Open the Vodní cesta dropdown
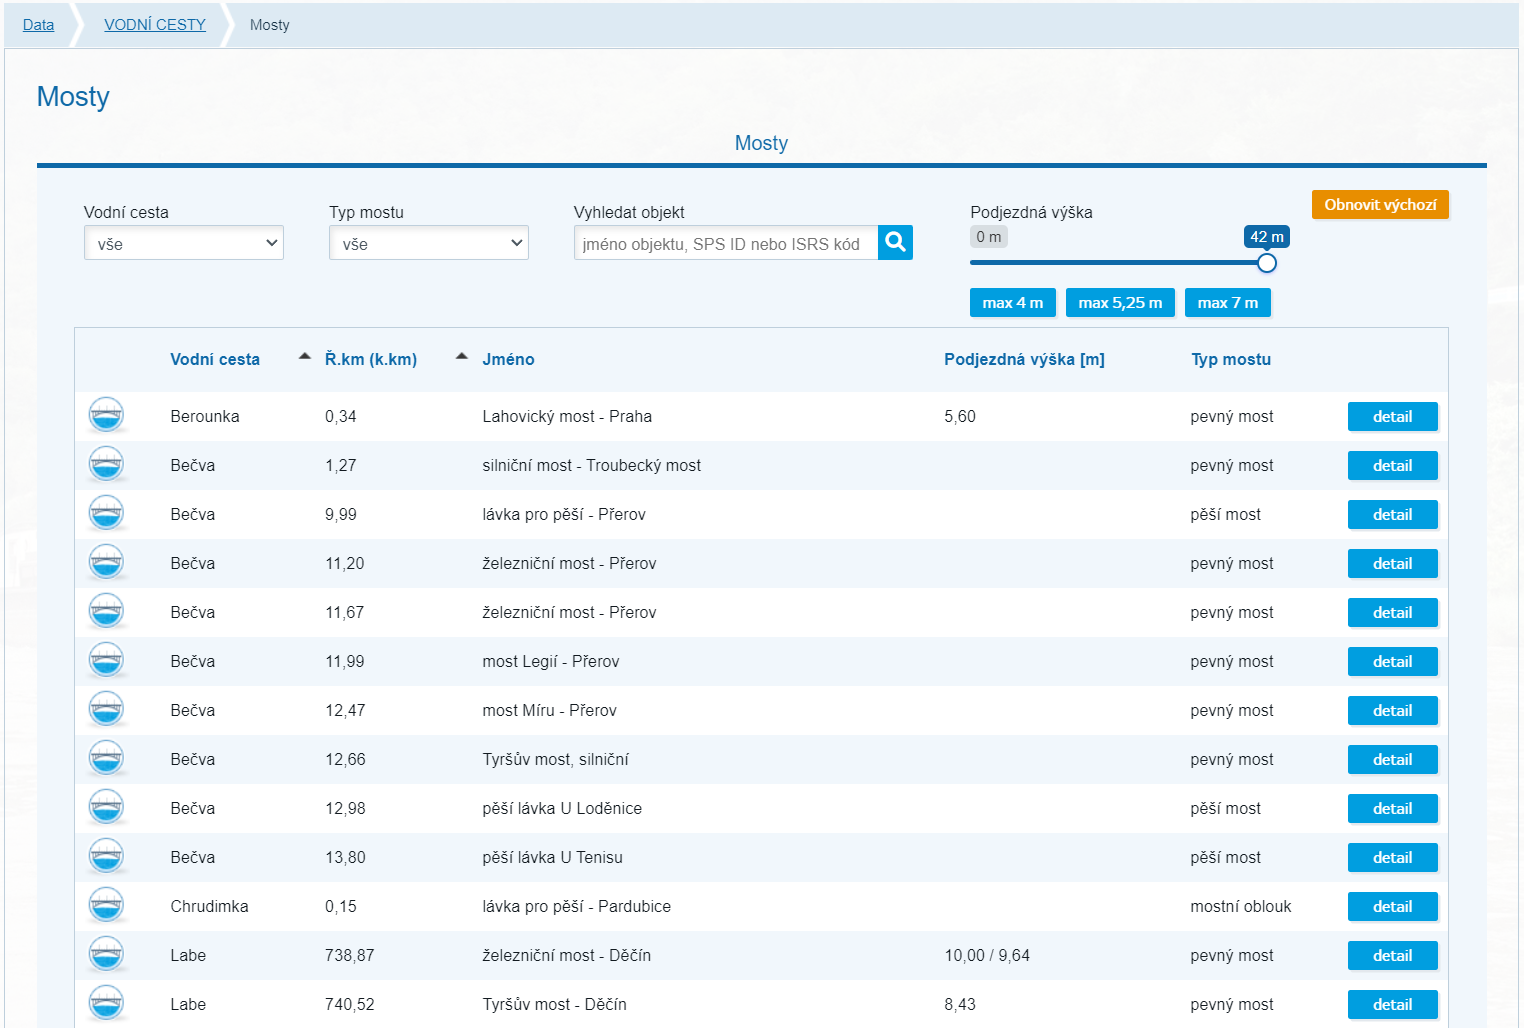This screenshot has width=1524, height=1028. [x=184, y=243]
